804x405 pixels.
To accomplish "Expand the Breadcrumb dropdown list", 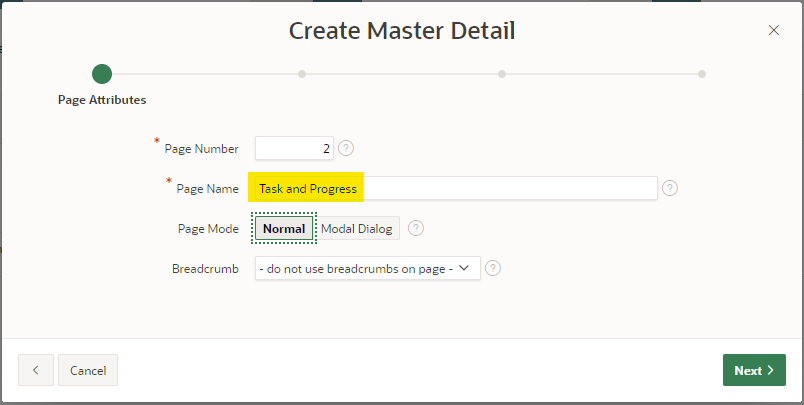I will (367, 268).
